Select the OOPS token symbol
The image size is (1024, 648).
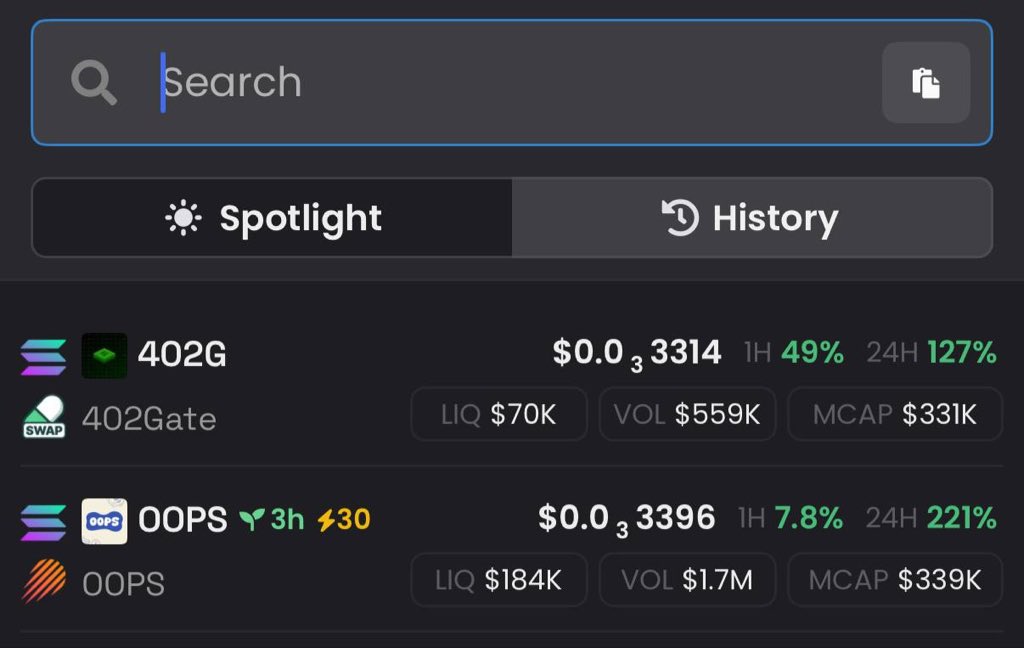[183, 520]
